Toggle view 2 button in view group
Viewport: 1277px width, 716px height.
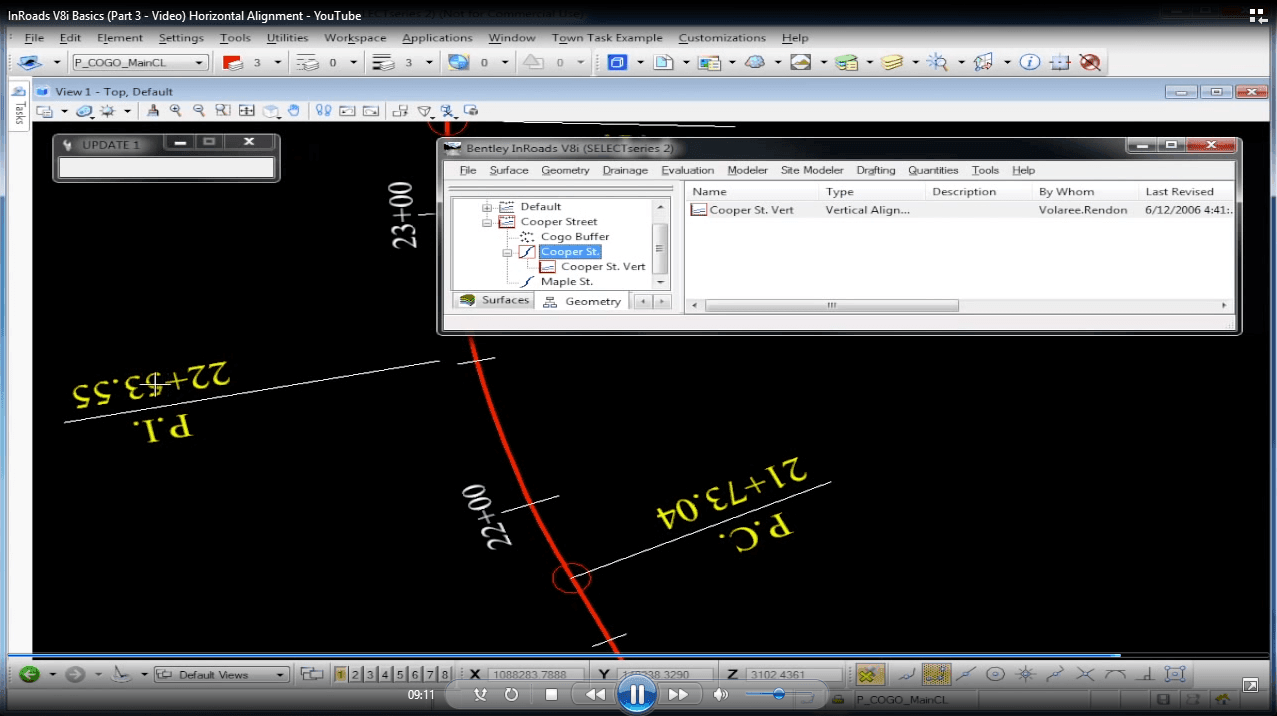pyautogui.click(x=355, y=675)
